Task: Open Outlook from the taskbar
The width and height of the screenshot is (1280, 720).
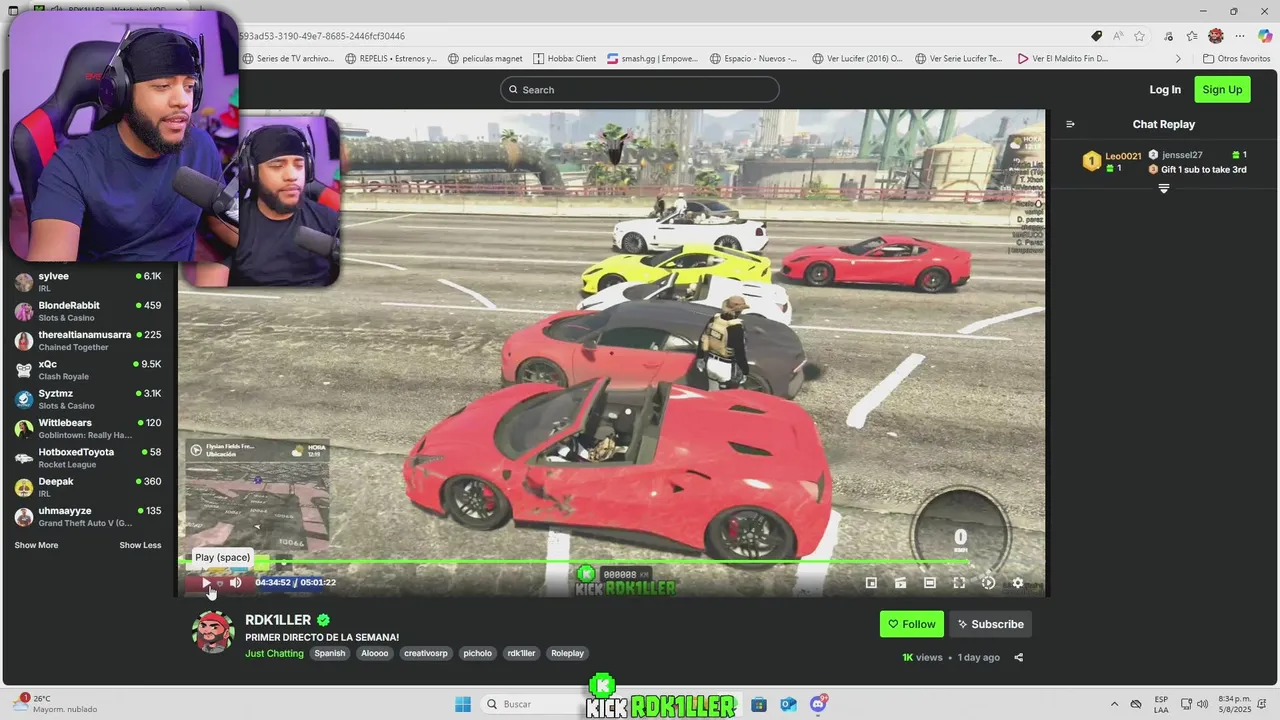Action: click(x=788, y=704)
